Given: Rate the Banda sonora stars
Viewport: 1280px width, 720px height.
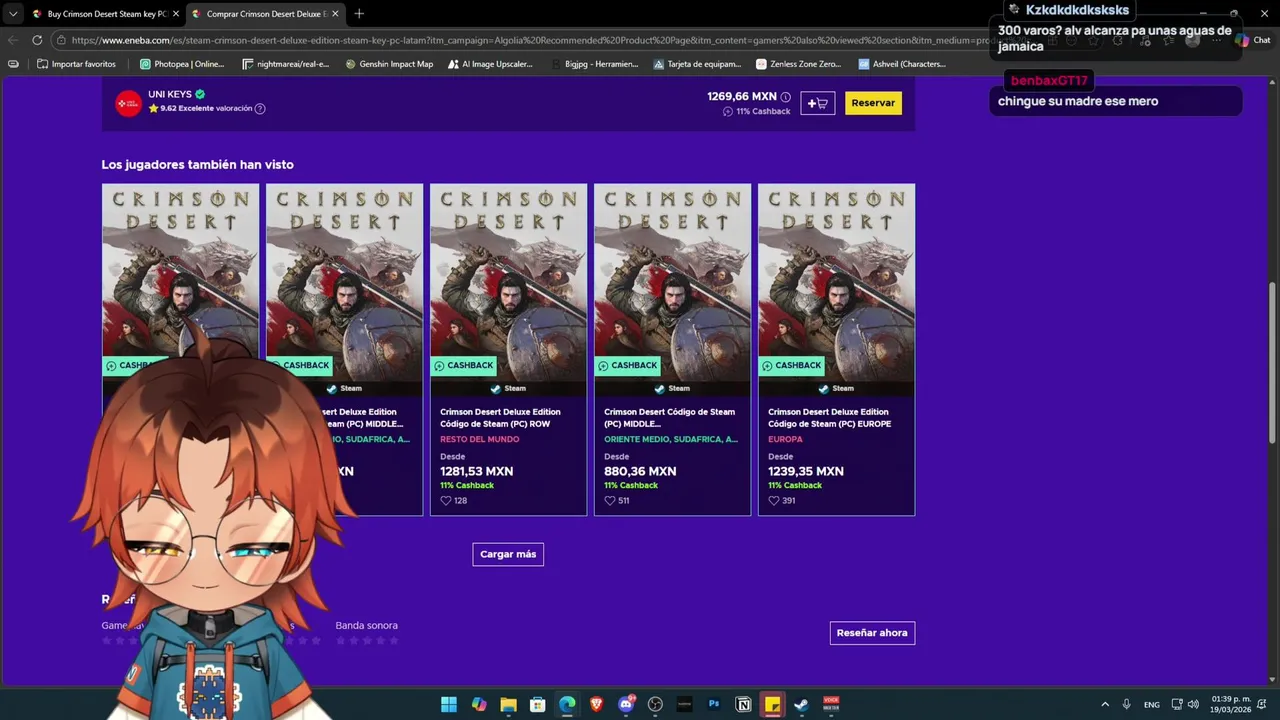Looking at the screenshot, I should coord(366,640).
